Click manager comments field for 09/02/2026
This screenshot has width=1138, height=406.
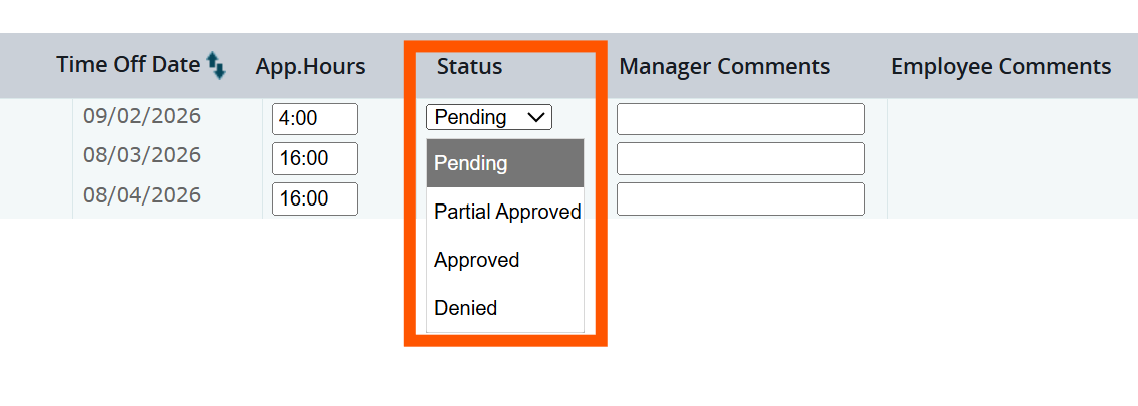(741, 119)
